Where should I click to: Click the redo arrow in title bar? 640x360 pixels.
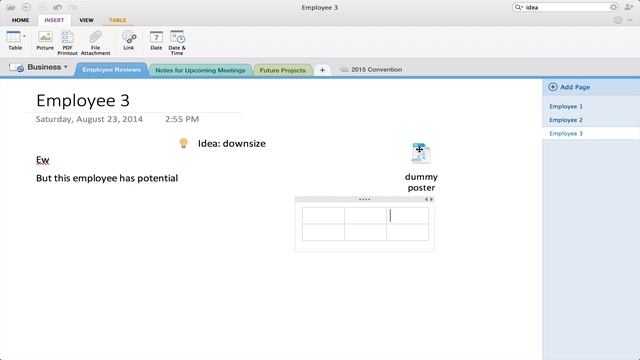click(x=73, y=7)
